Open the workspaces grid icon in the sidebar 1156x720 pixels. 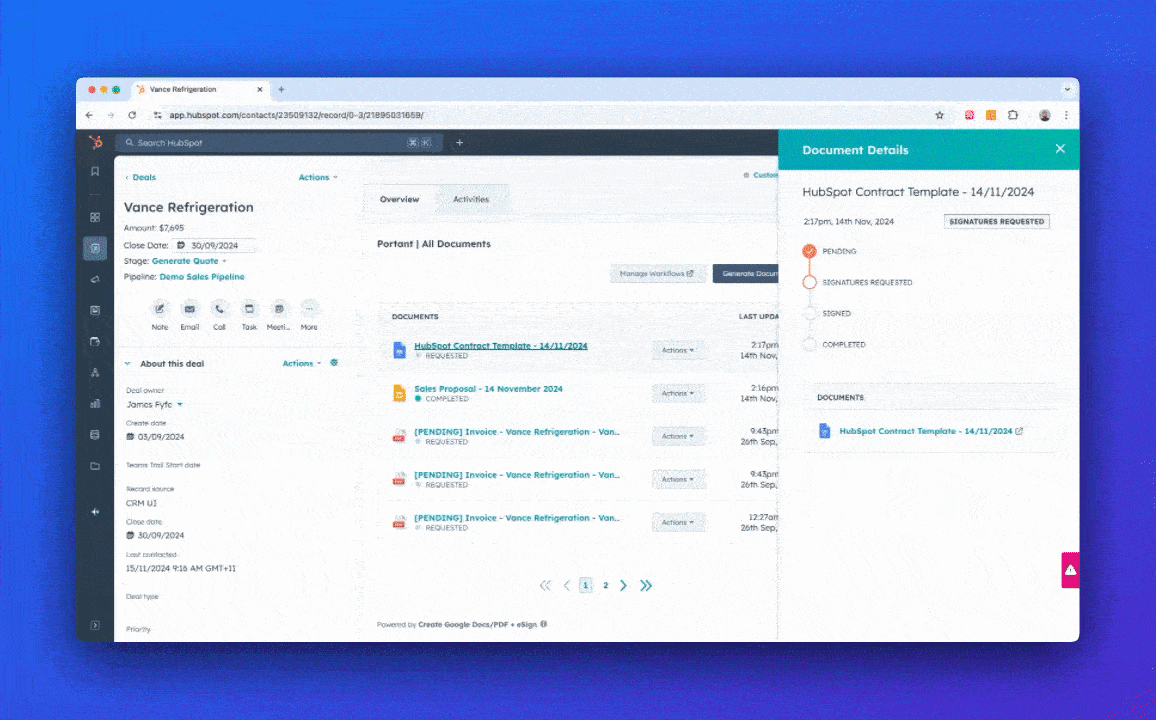tap(95, 217)
